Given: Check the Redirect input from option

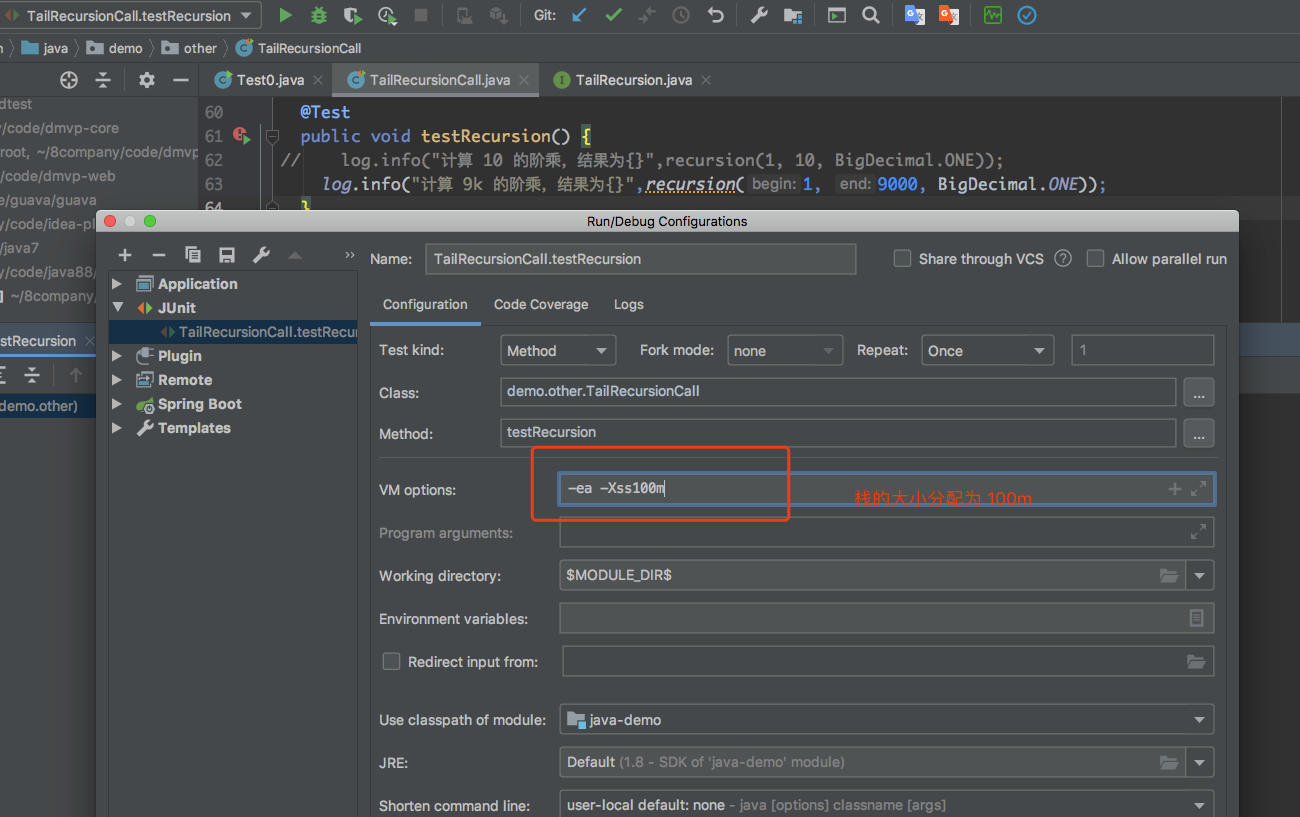Looking at the screenshot, I should coord(392,662).
